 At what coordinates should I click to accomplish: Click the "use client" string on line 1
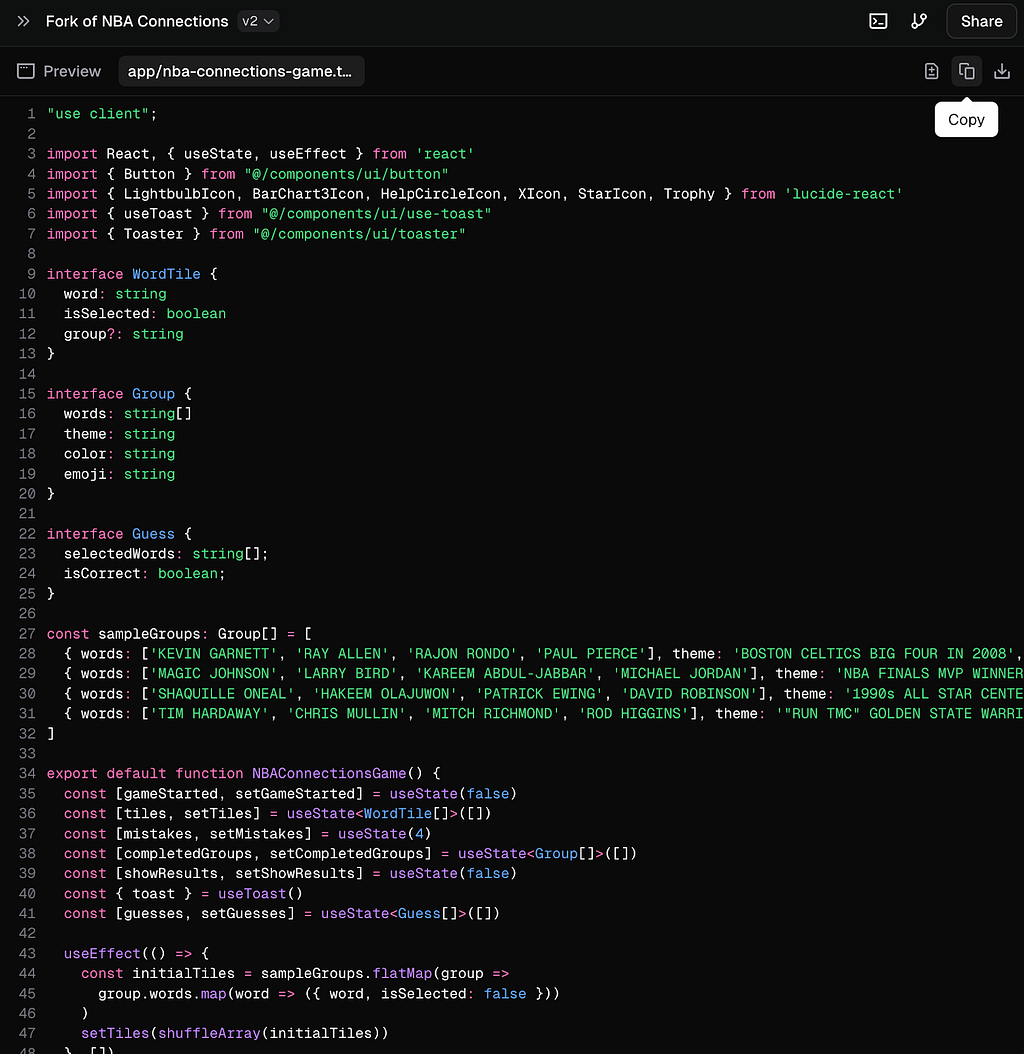[x=98, y=114]
